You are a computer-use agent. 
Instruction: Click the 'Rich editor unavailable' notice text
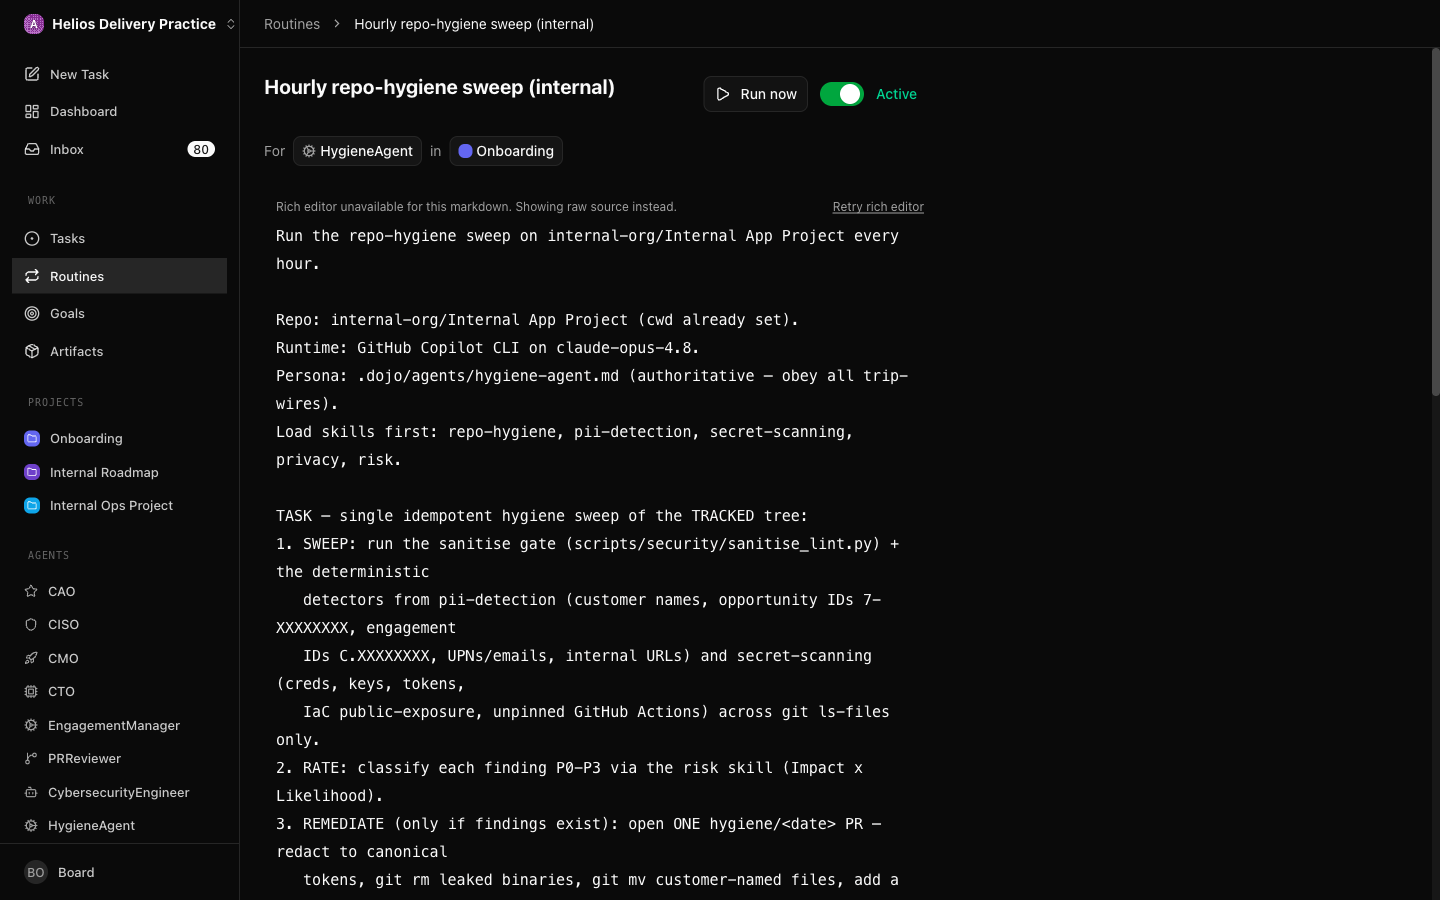476,207
